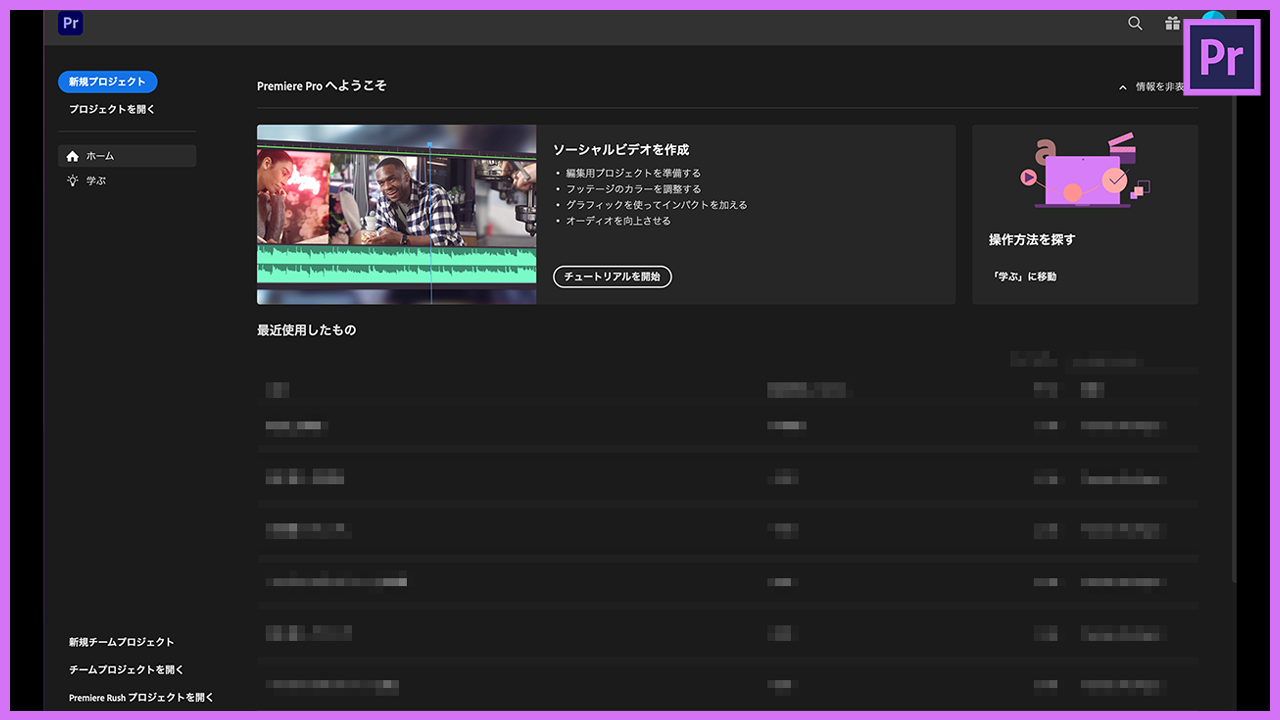Click bullet text オーディオを向上させる

coord(618,221)
